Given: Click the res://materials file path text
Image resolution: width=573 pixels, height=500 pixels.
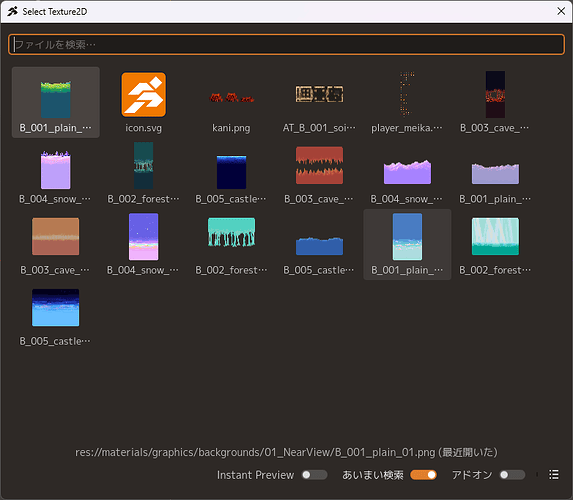Looking at the screenshot, I should point(286,452).
